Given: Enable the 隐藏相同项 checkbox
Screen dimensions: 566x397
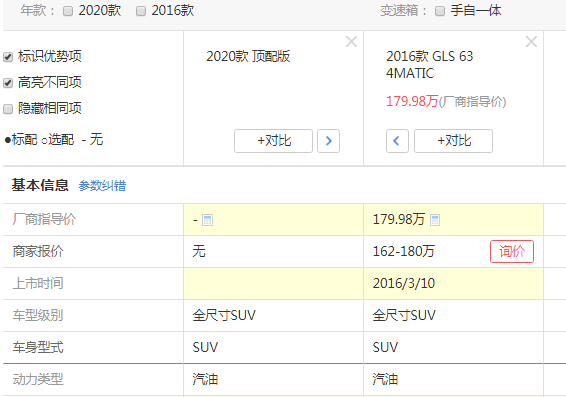Looking at the screenshot, I should pyautogui.click(x=8, y=109).
